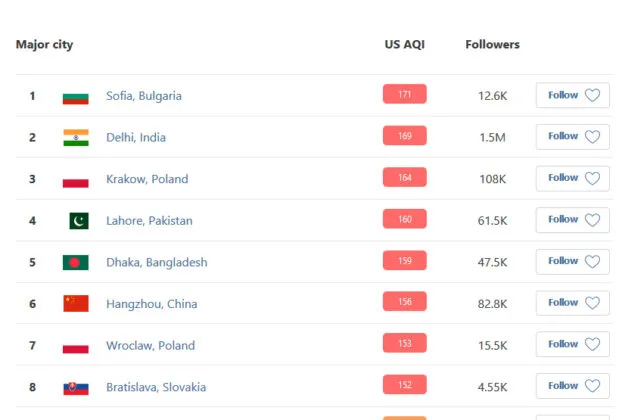This screenshot has width=622, height=420.
Task: Click the India flag icon
Action: point(76,138)
